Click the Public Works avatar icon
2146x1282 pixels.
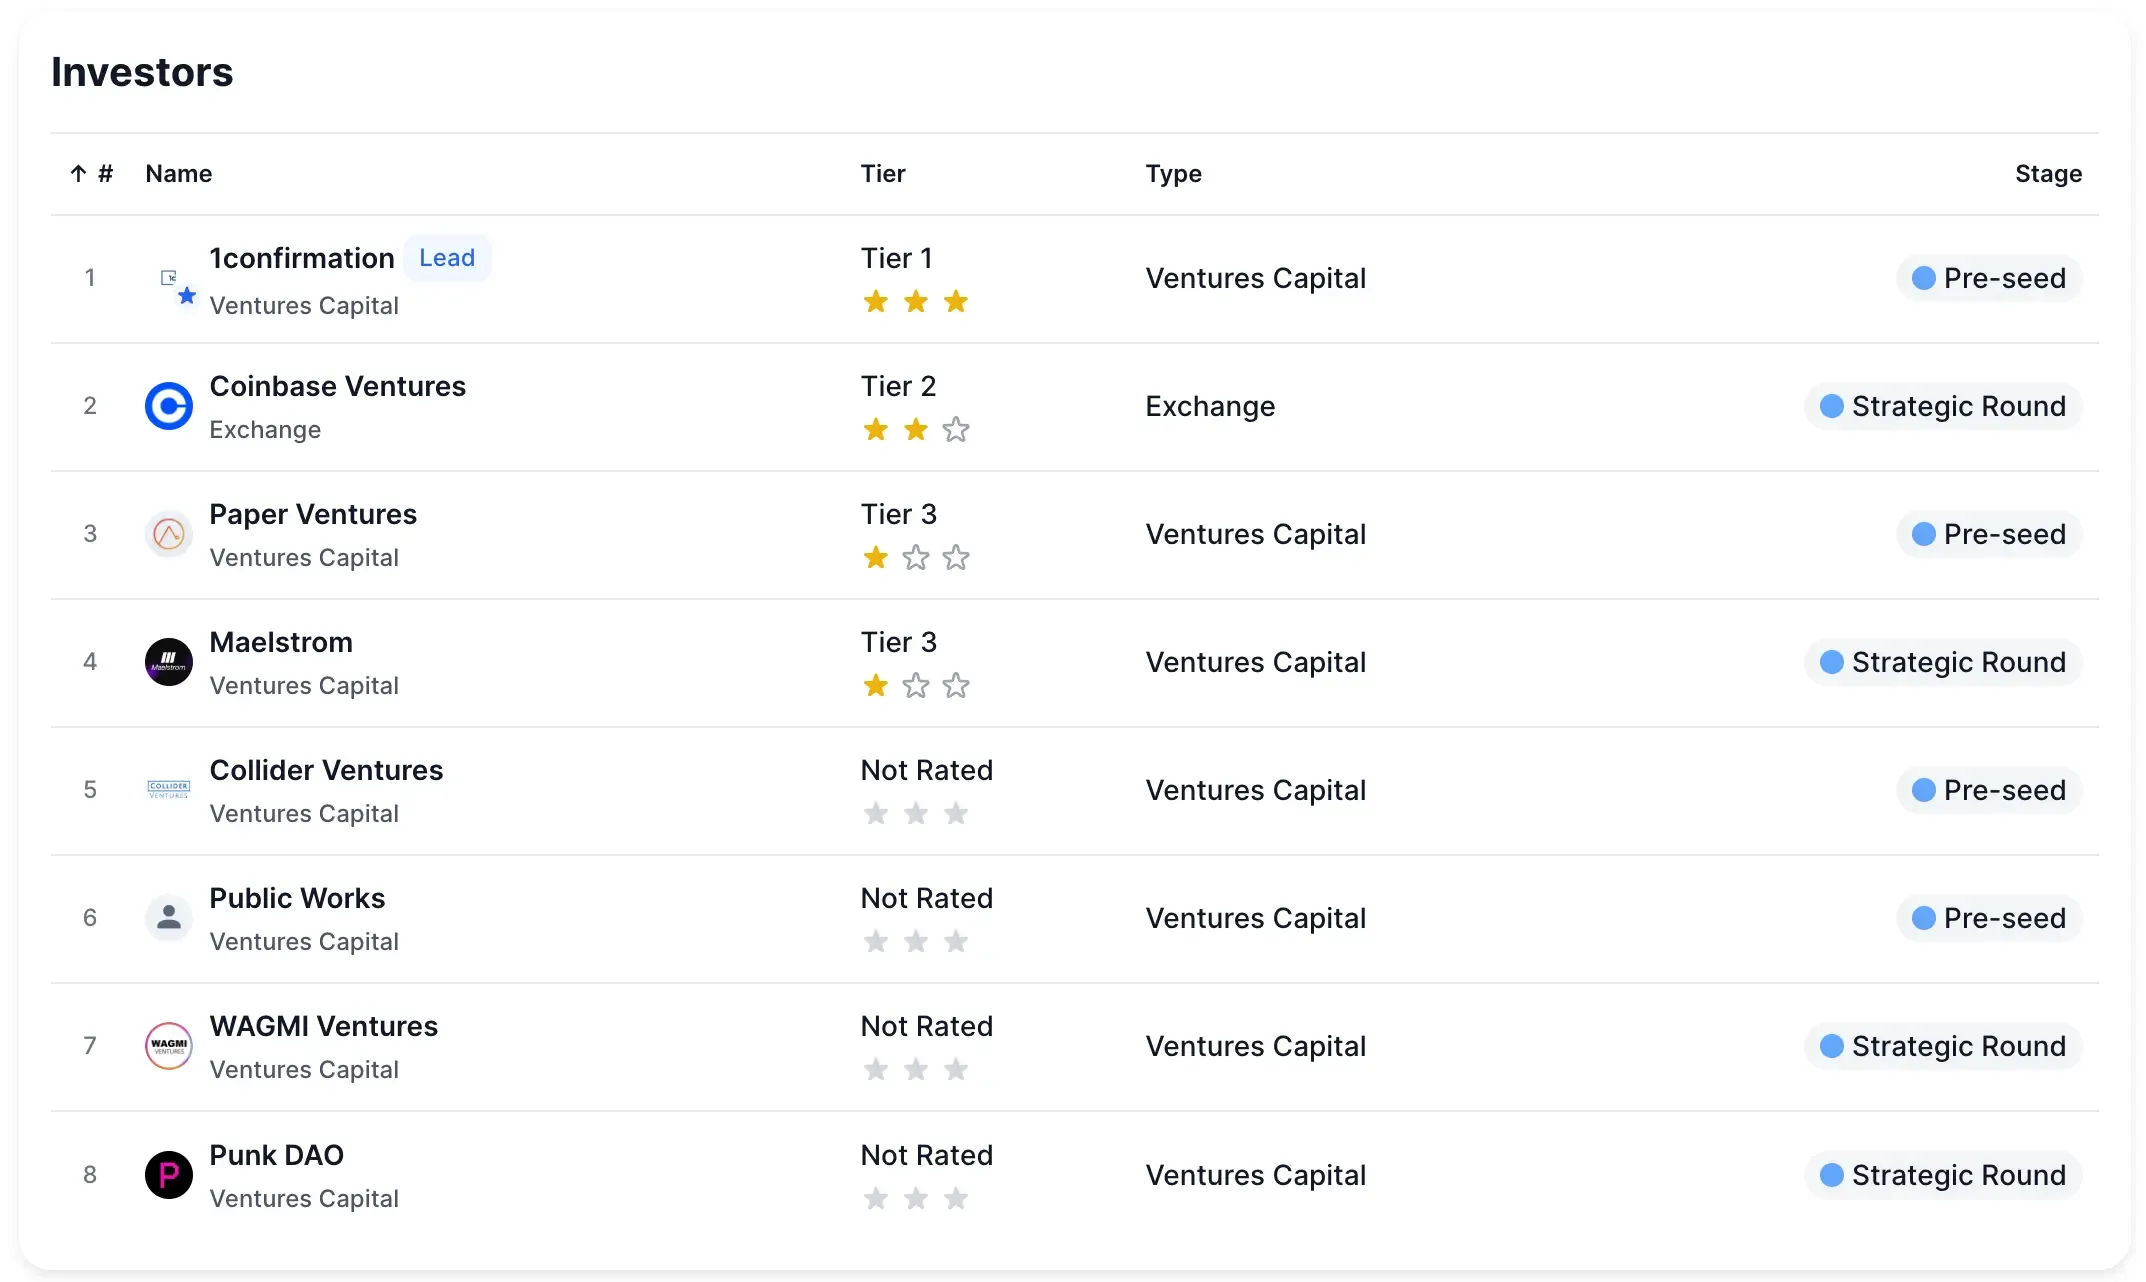[168, 918]
